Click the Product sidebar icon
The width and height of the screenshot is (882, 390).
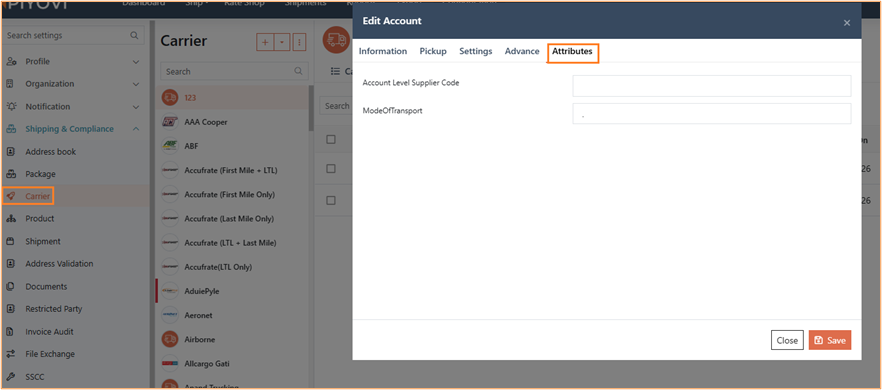click(11, 218)
